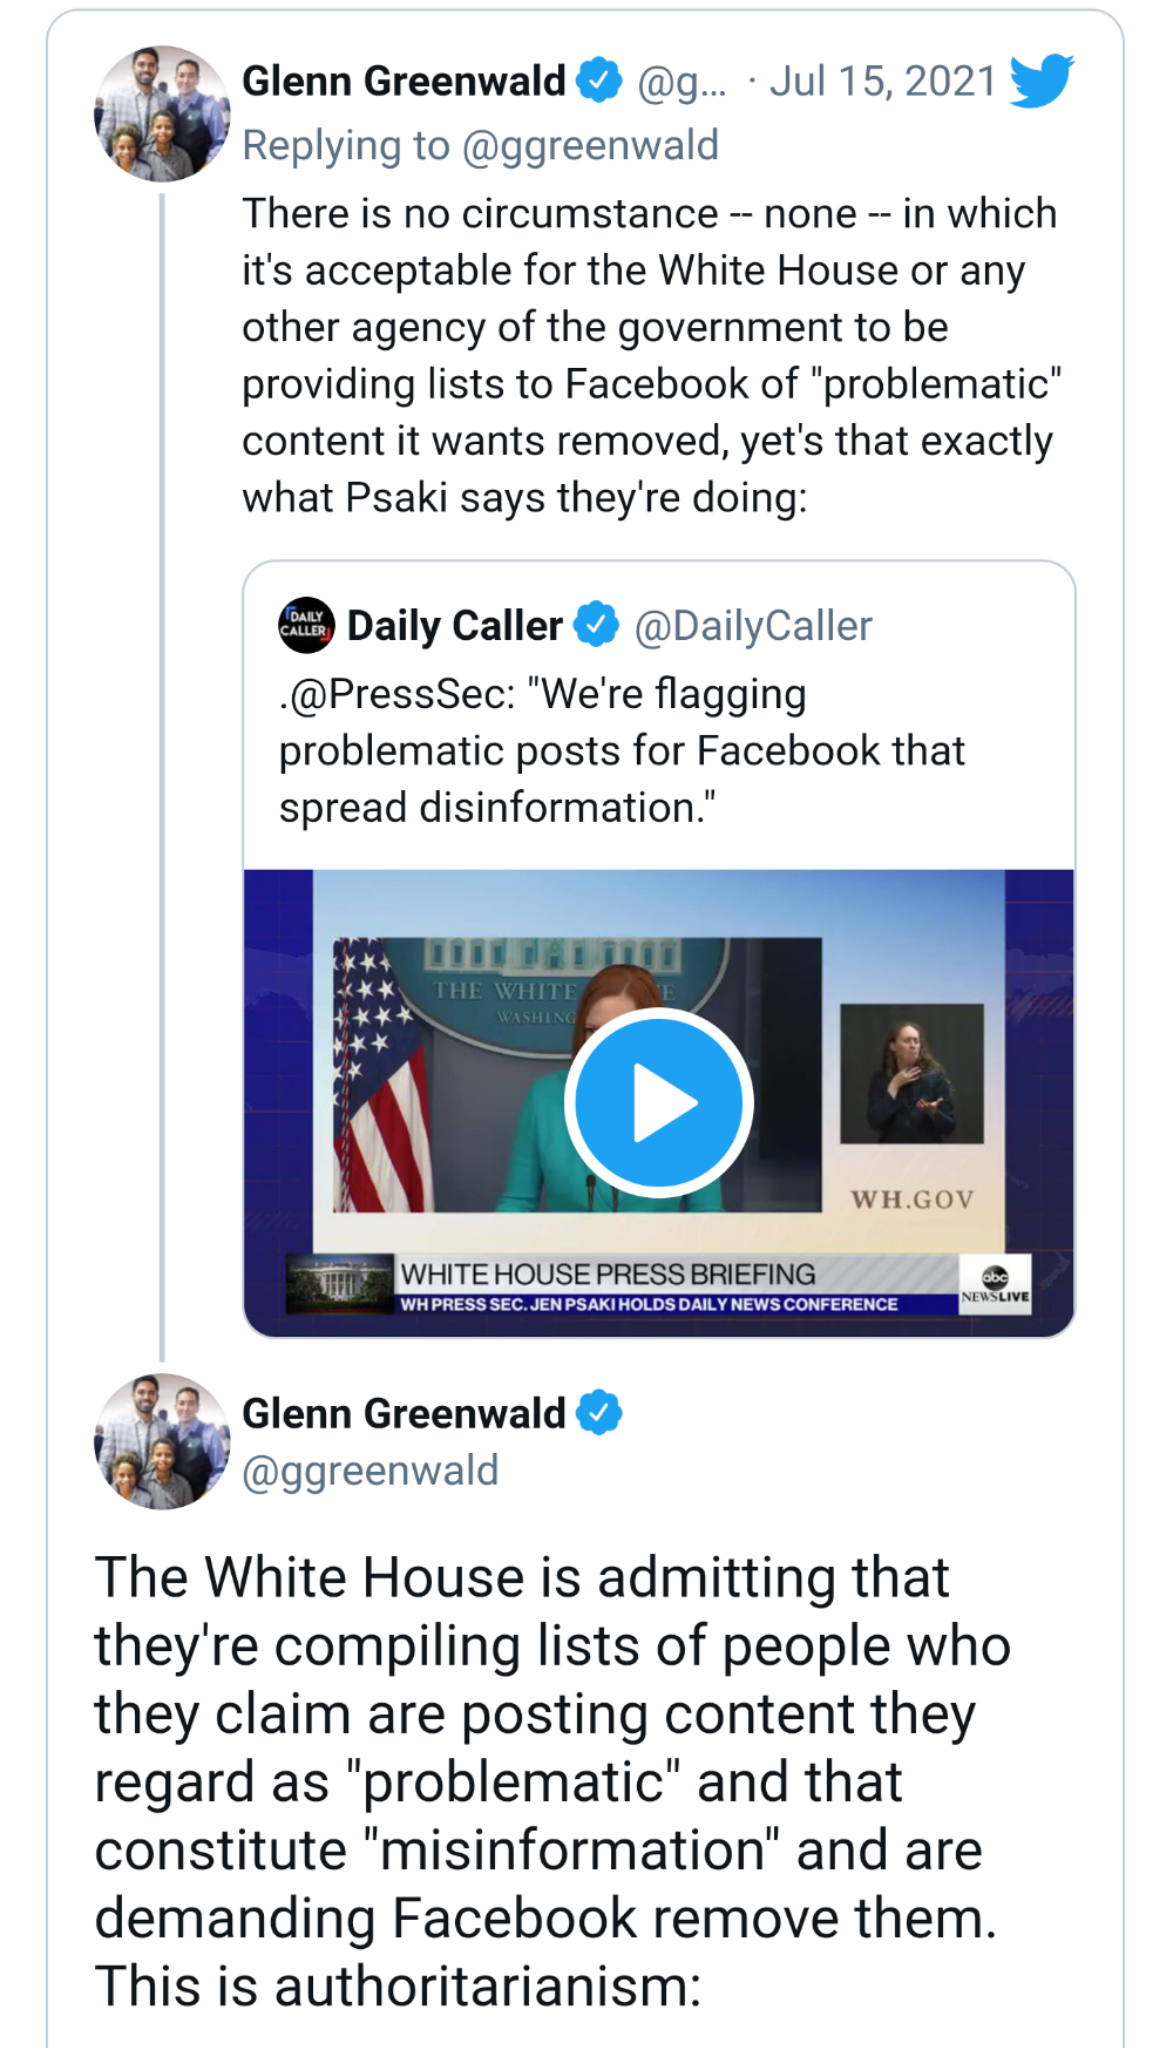Open Glenn Greenwald's top profile avatar
This screenshot has height=2048, width=1156.
pyautogui.click(x=162, y=113)
